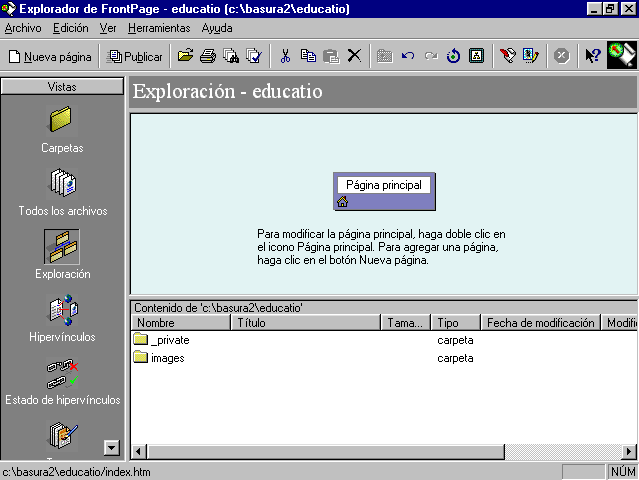Sort by Título column header

click(306, 323)
